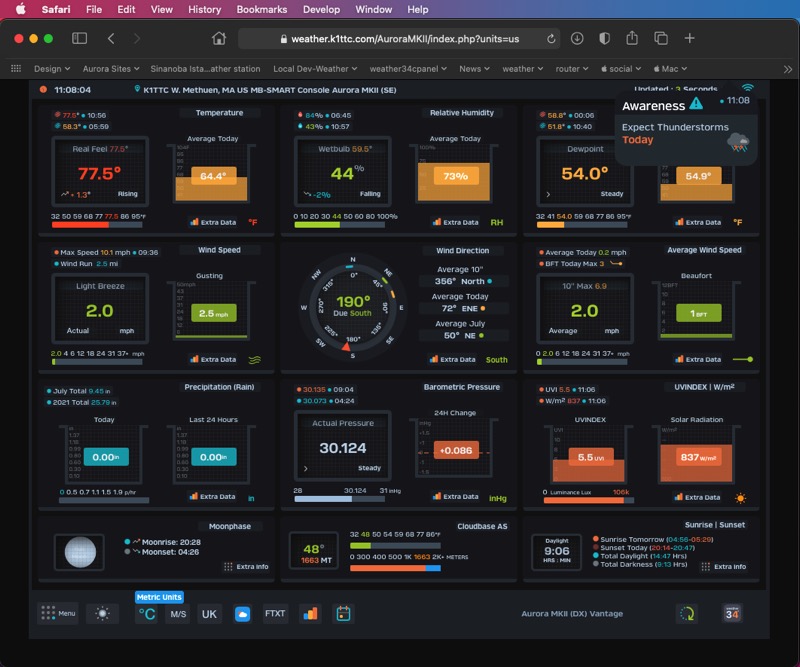Image resolution: width=800 pixels, height=667 pixels.
Task: Open Dewpoint card Extra Data
Action: coord(698,222)
